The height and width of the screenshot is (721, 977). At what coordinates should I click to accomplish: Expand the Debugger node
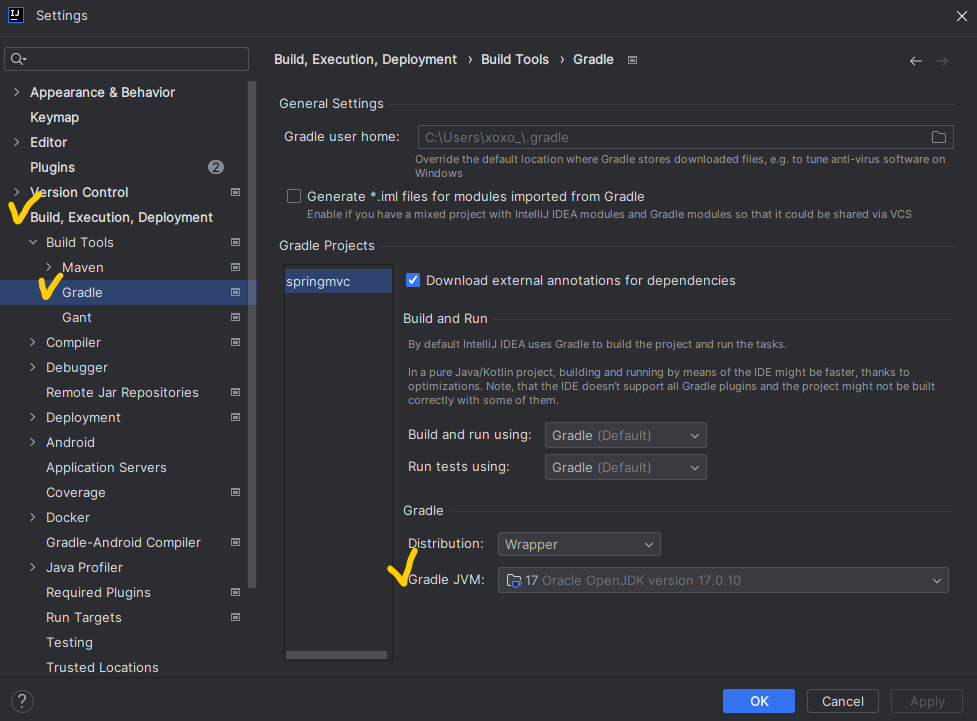click(x=33, y=367)
